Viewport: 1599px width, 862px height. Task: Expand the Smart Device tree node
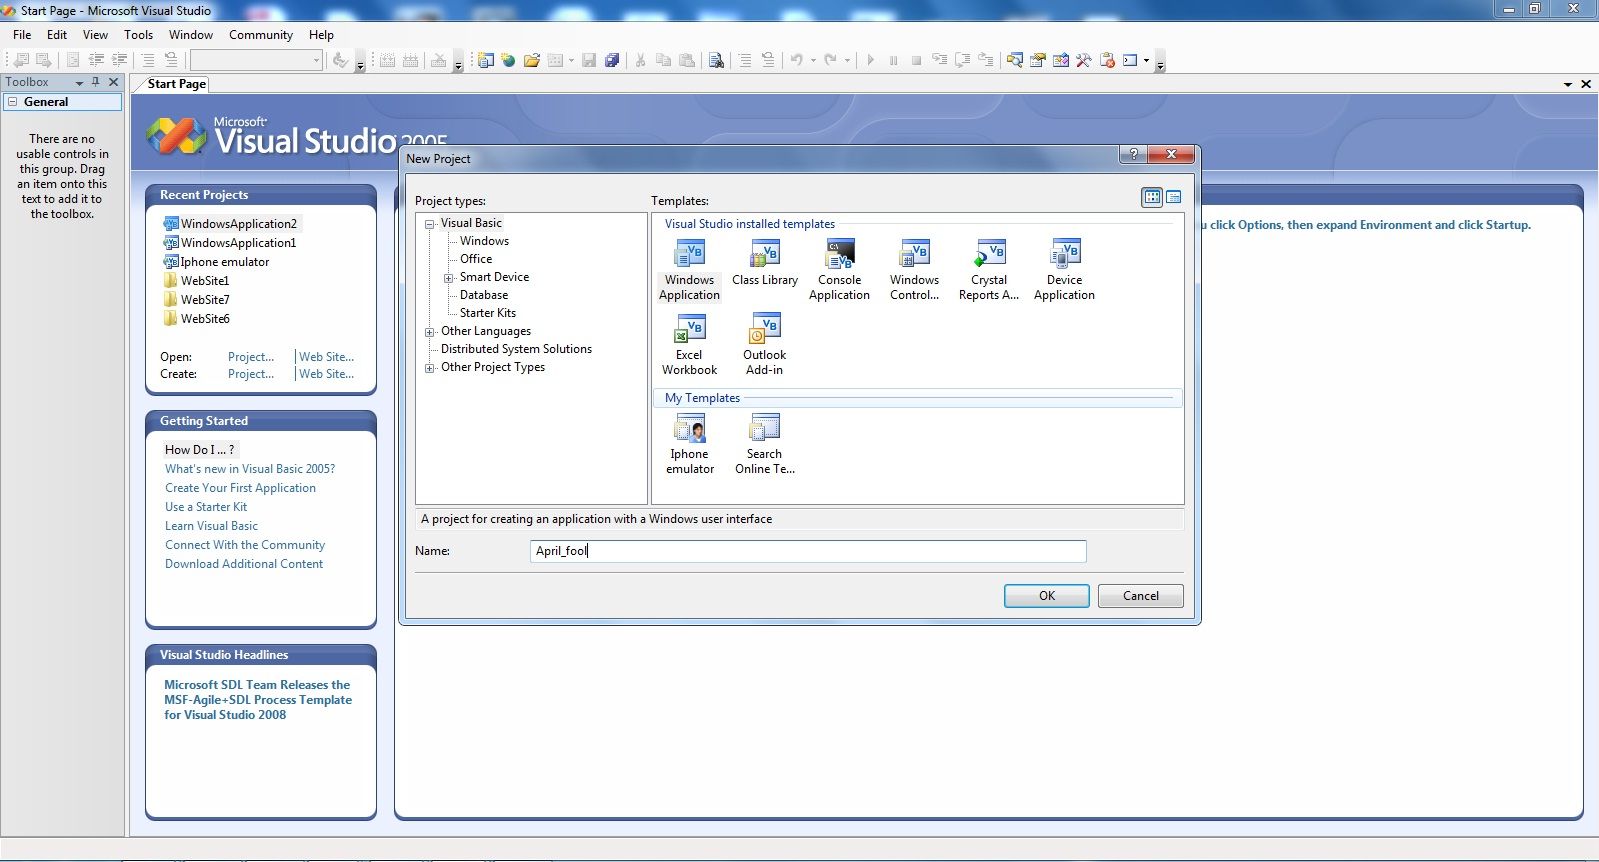[x=449, y=278]
